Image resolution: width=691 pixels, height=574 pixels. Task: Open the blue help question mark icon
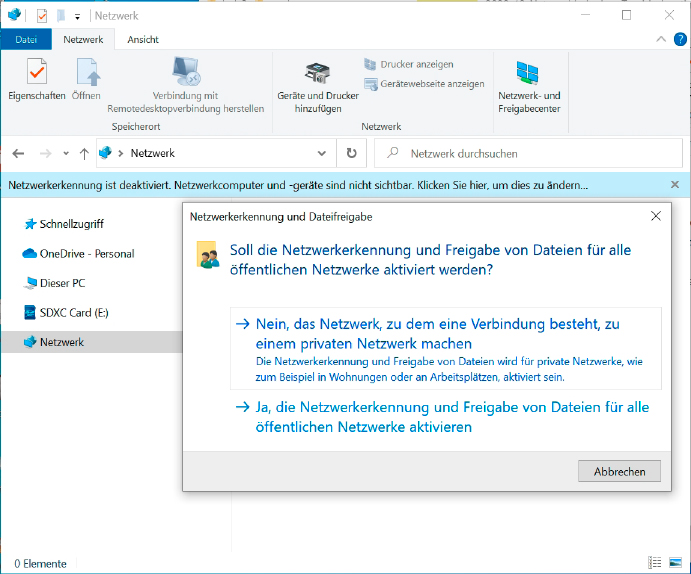point(680,39)
